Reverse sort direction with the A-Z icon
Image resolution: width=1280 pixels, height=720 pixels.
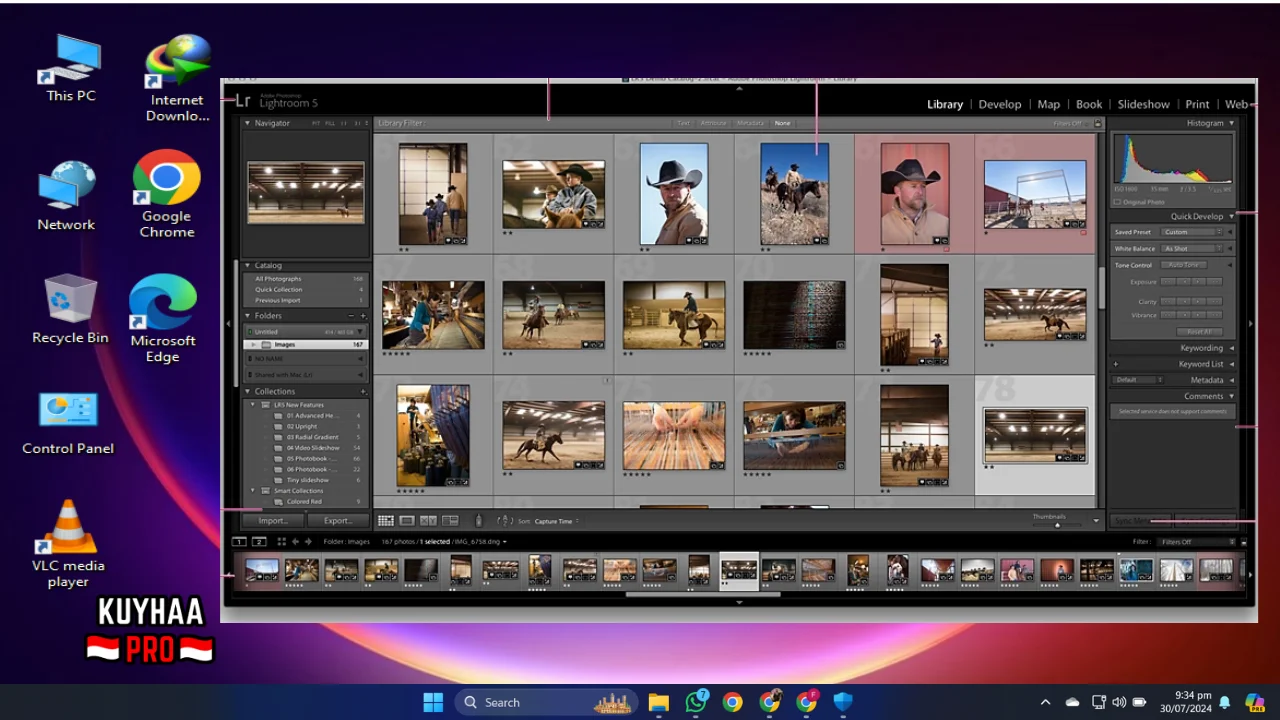point(506,521)
